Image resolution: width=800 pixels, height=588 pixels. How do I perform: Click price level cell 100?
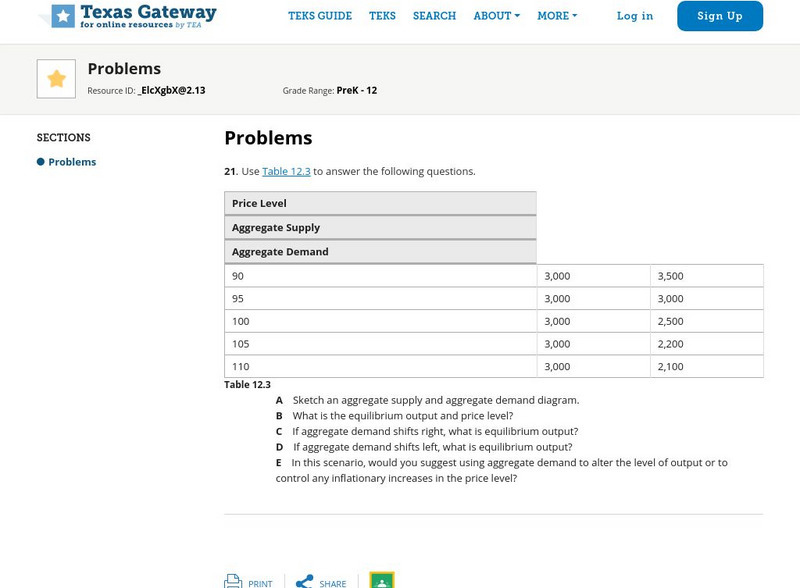click(x=381, y=322)
